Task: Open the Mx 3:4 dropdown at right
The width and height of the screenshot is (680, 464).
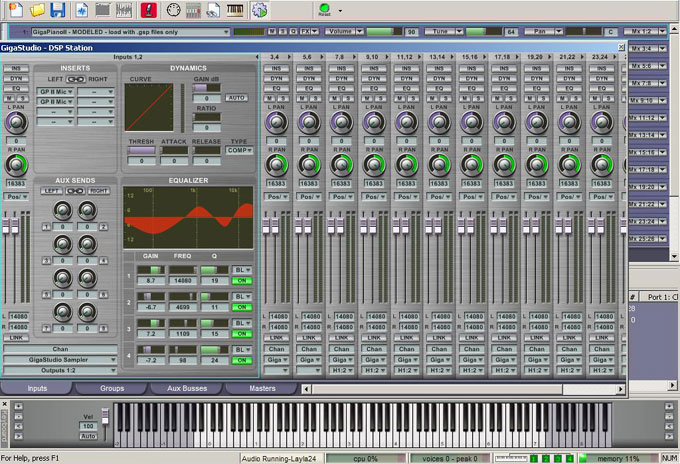Action: [x=647, y=49]
